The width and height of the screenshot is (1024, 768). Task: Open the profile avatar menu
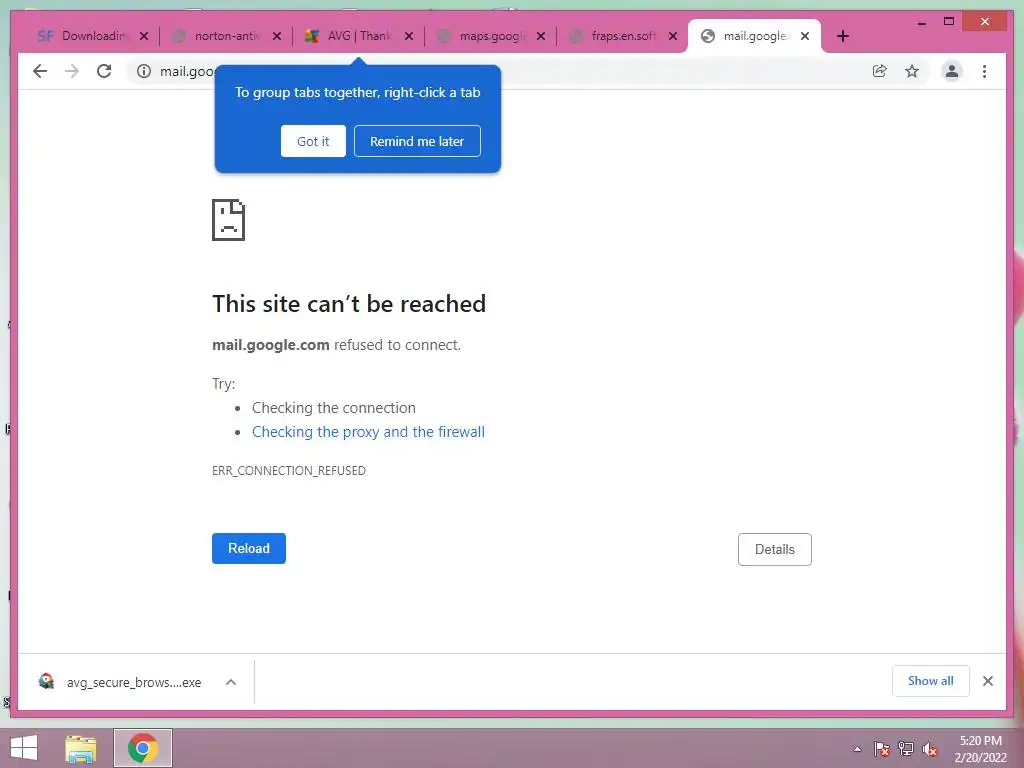[952, 71]
